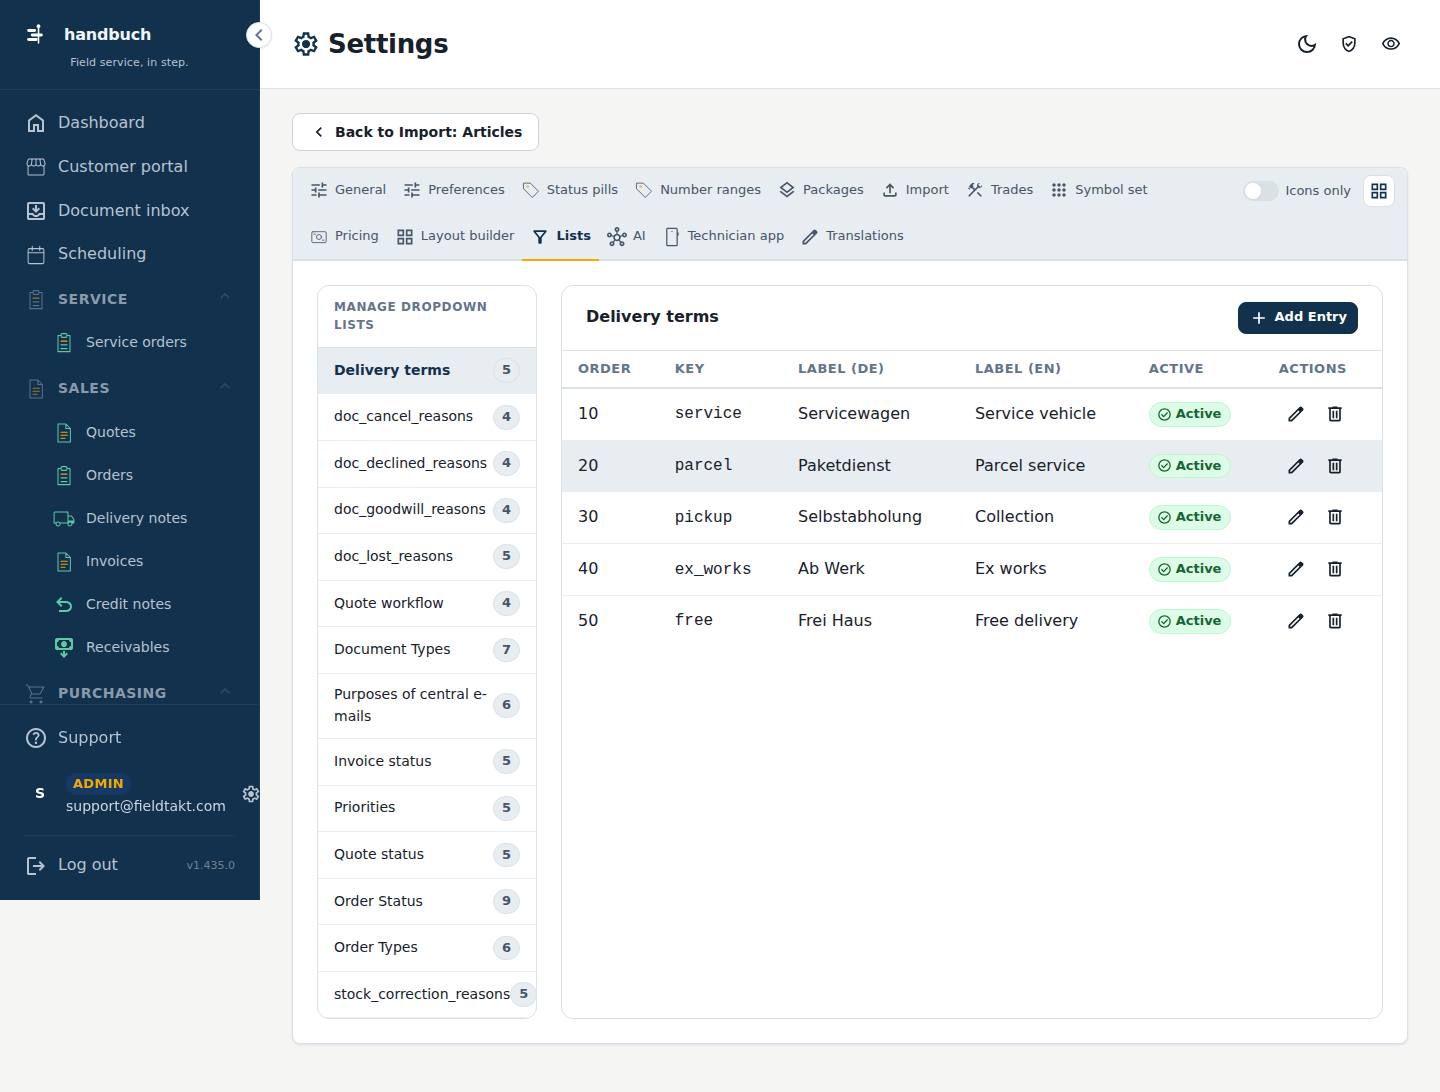
Task: Edit the pickup row entry
Action: tap(1295, 517)
